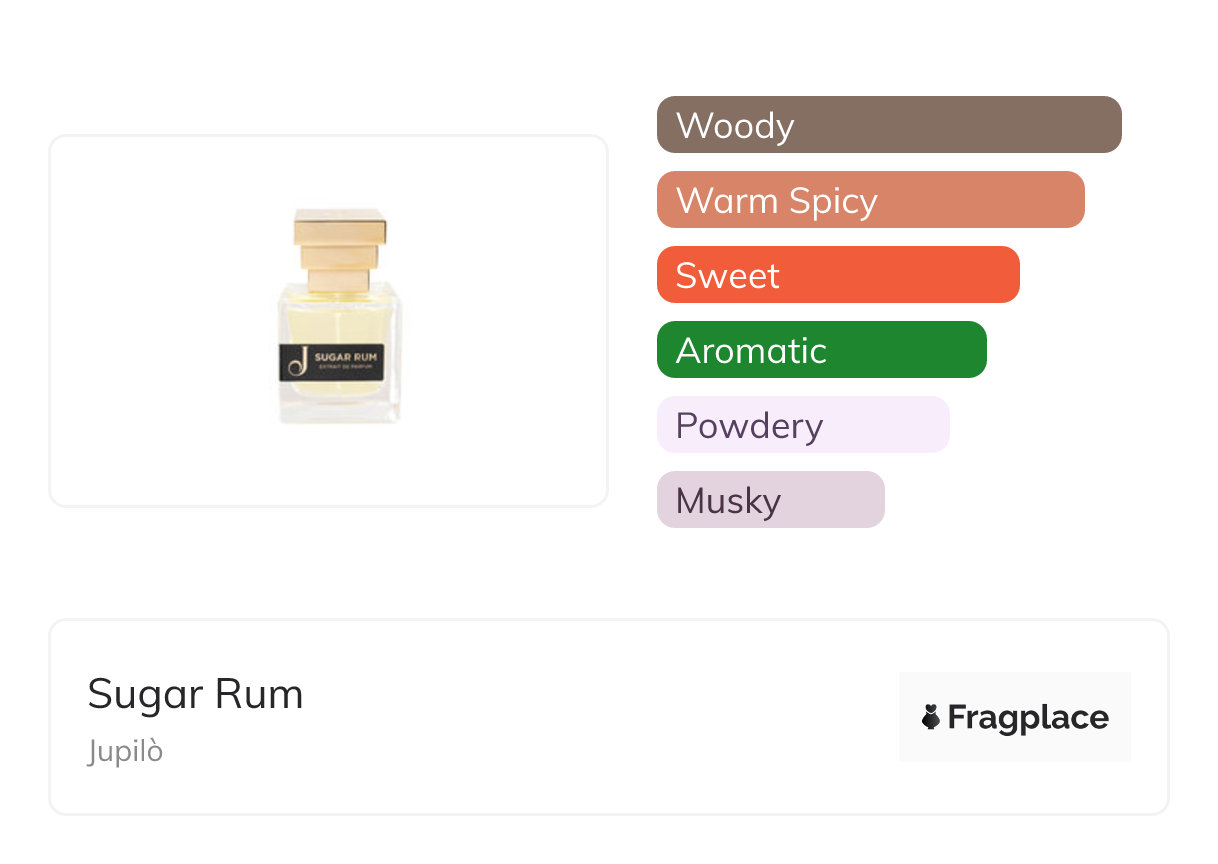Image resolution: width=1218 pixels, height=864 pixels.
Task: Click the "Musky" text label
Action: (x=728, y=501)
